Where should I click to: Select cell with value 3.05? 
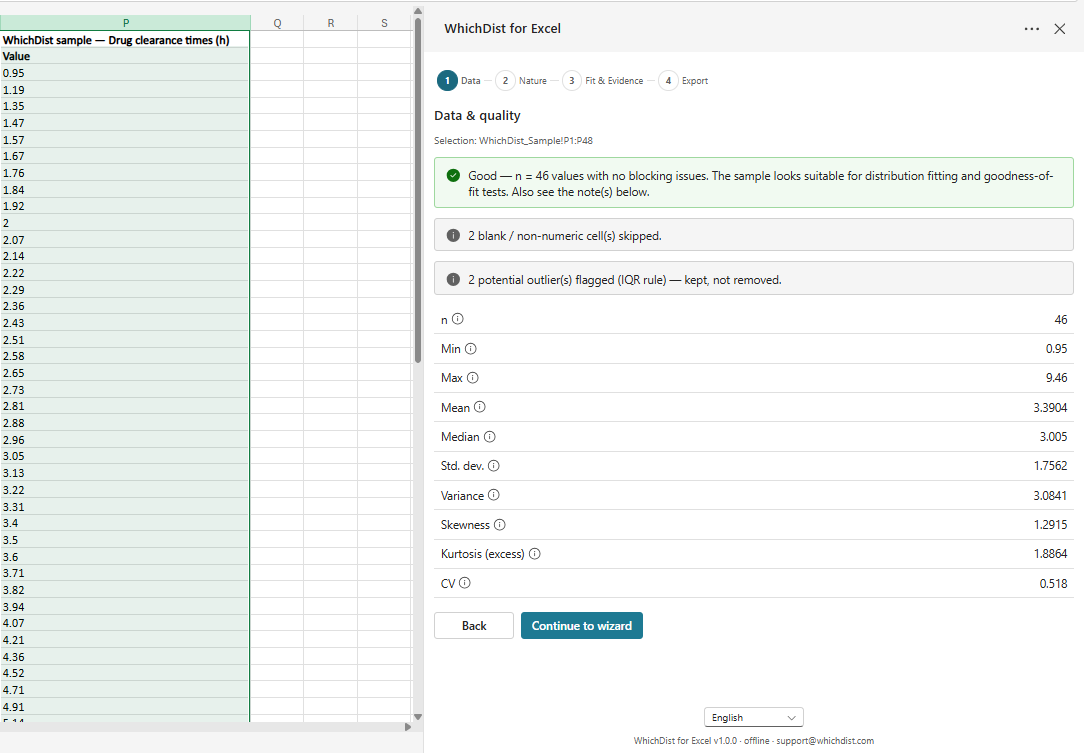point(125,456)
